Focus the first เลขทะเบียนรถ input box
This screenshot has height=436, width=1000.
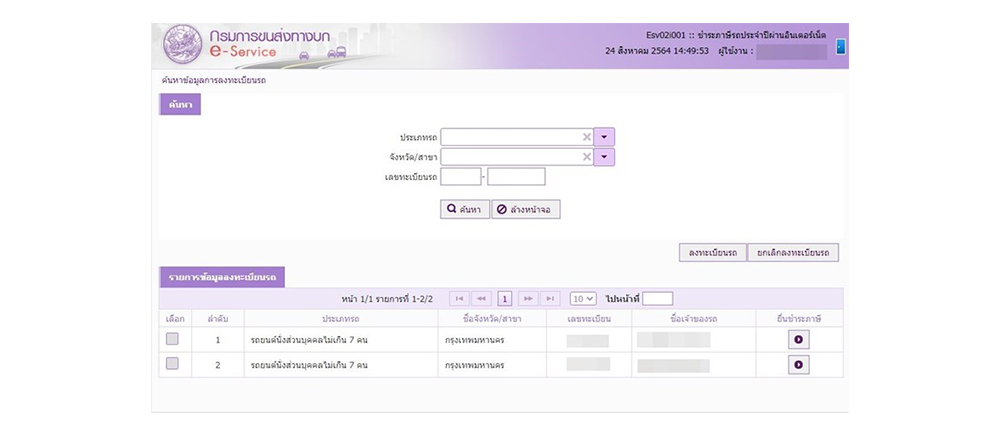pyautogui.click(x=460, y=177)
